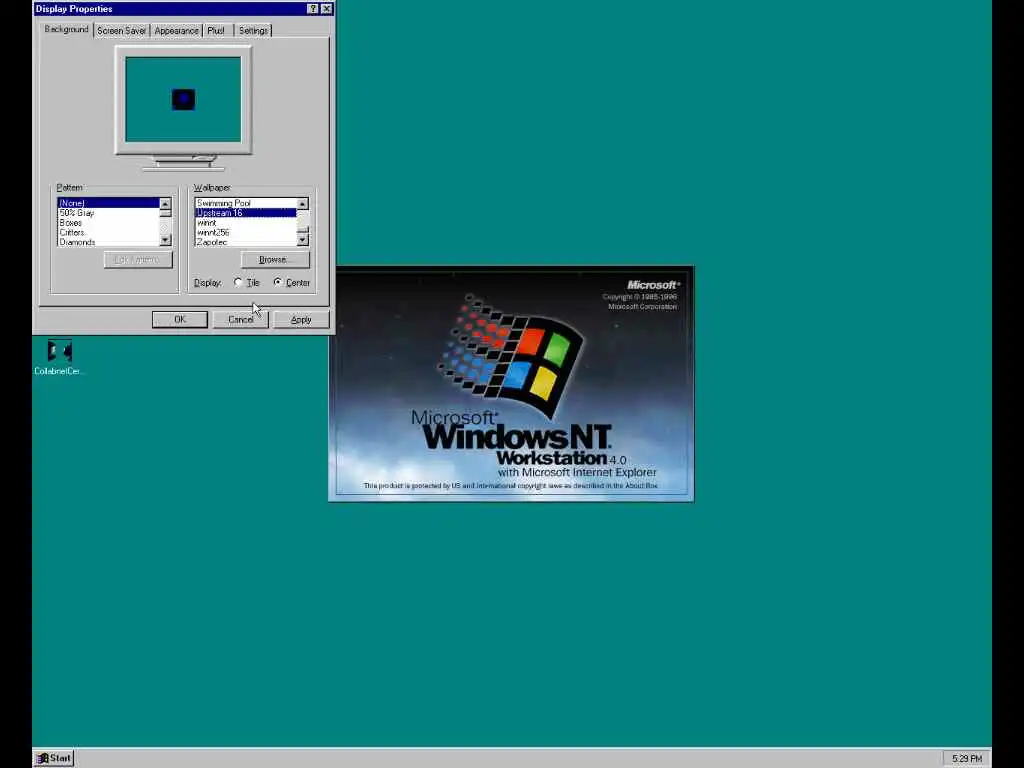Select the 50% Gray pattern
Screen dimensions: 1024x768
coord(108,213)
